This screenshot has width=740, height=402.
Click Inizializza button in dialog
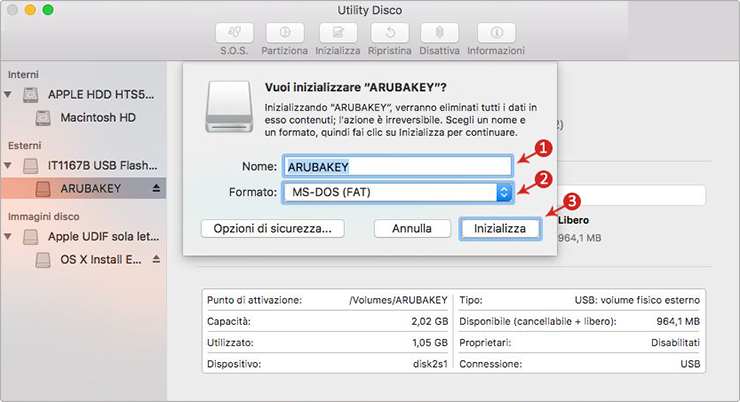coord(500,229)
